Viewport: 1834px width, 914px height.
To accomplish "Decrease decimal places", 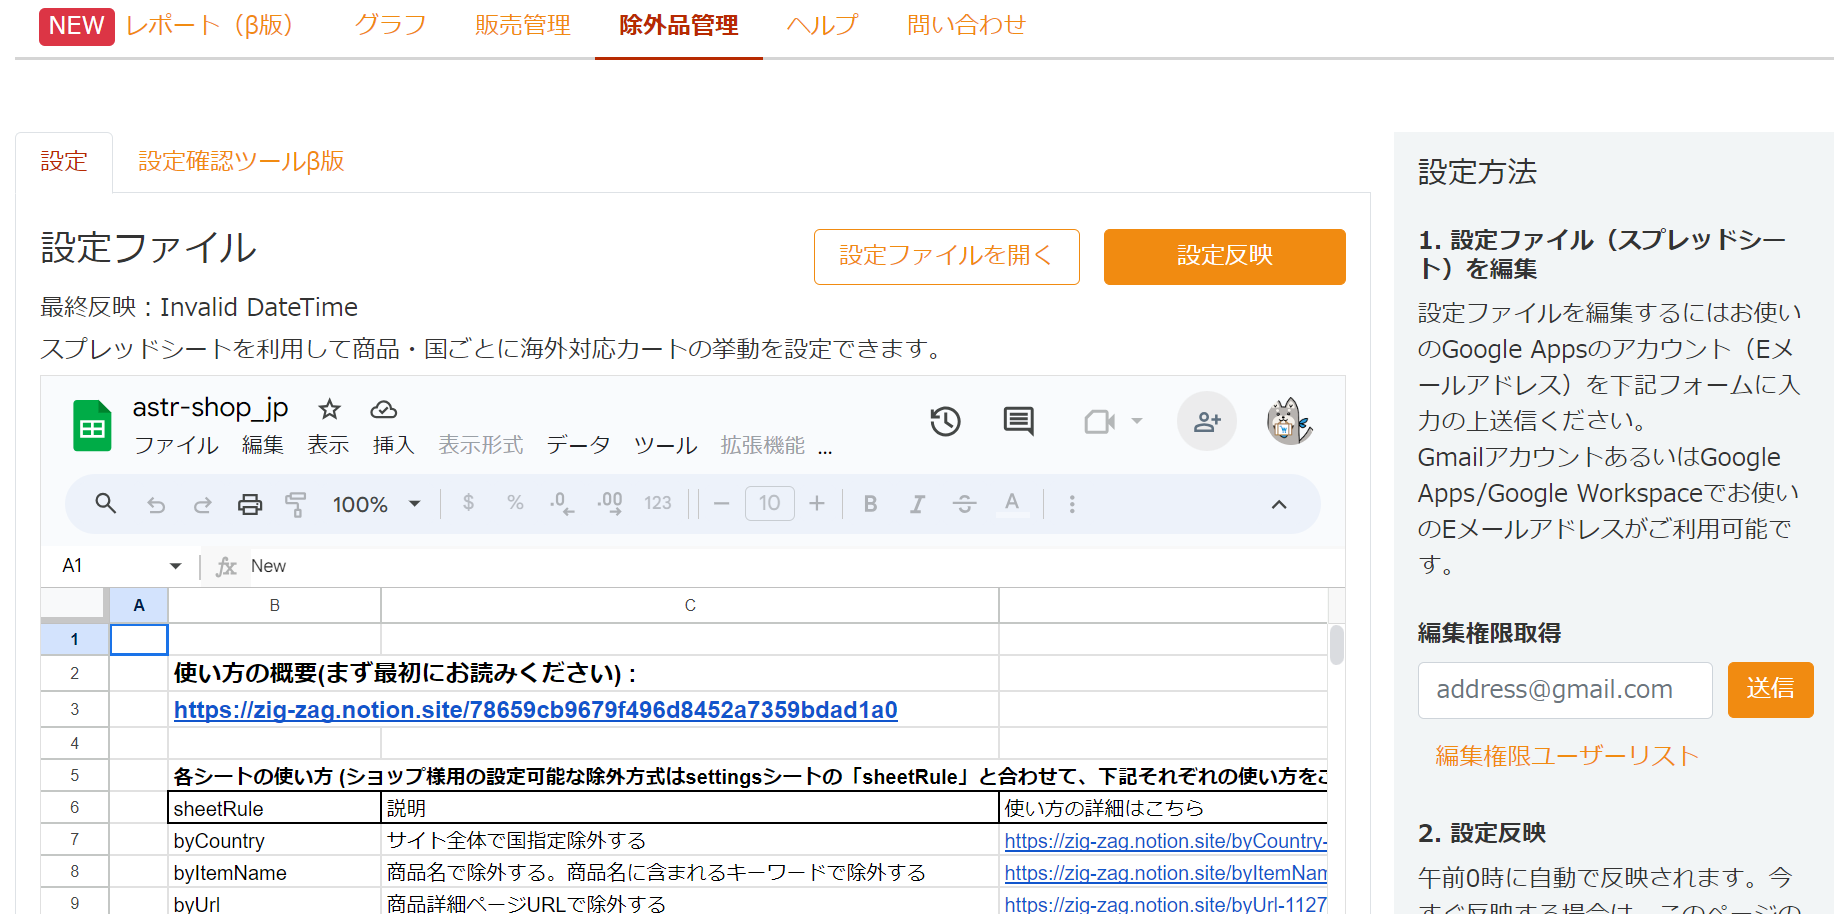I will pyautogui.click(x=562, y=502).
